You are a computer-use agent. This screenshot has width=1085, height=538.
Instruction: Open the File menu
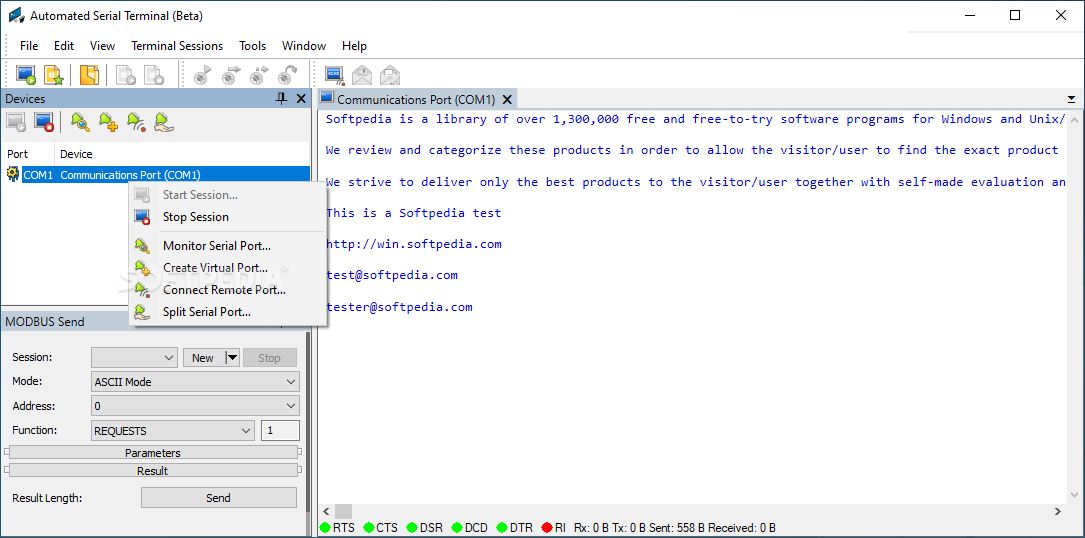tap(29, 46)
